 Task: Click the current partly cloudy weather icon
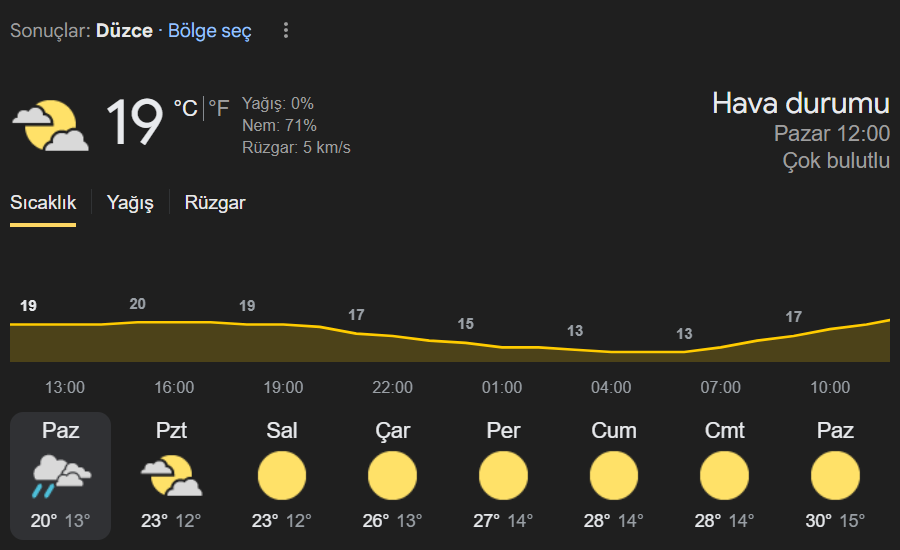click(51, 126)
